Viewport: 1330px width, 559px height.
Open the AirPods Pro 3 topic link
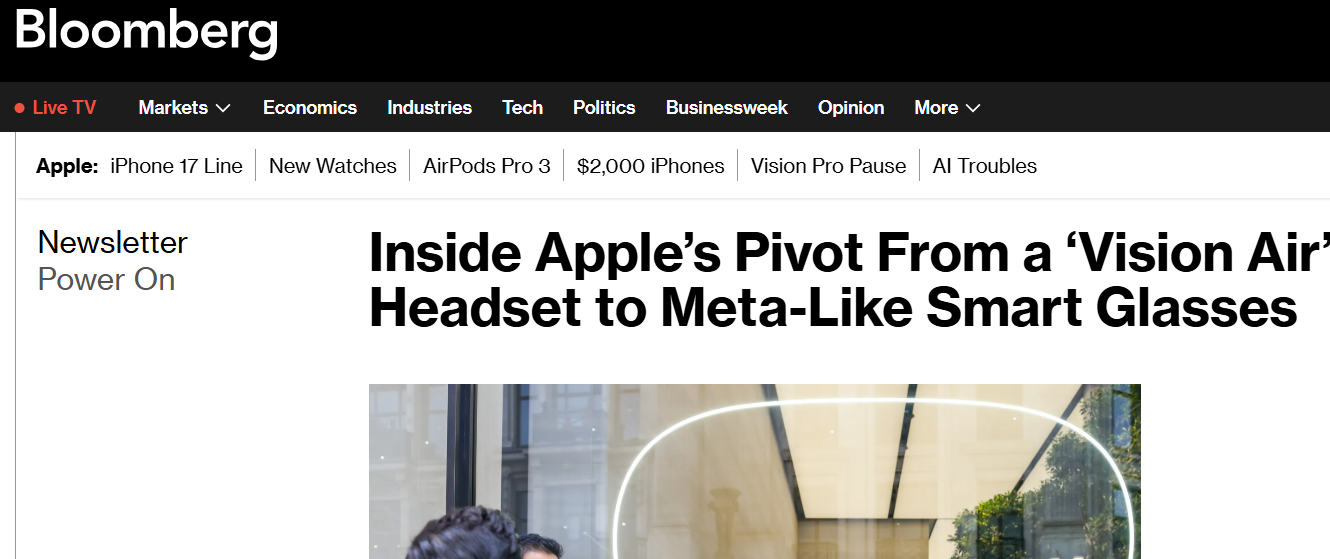click(487, 166)
